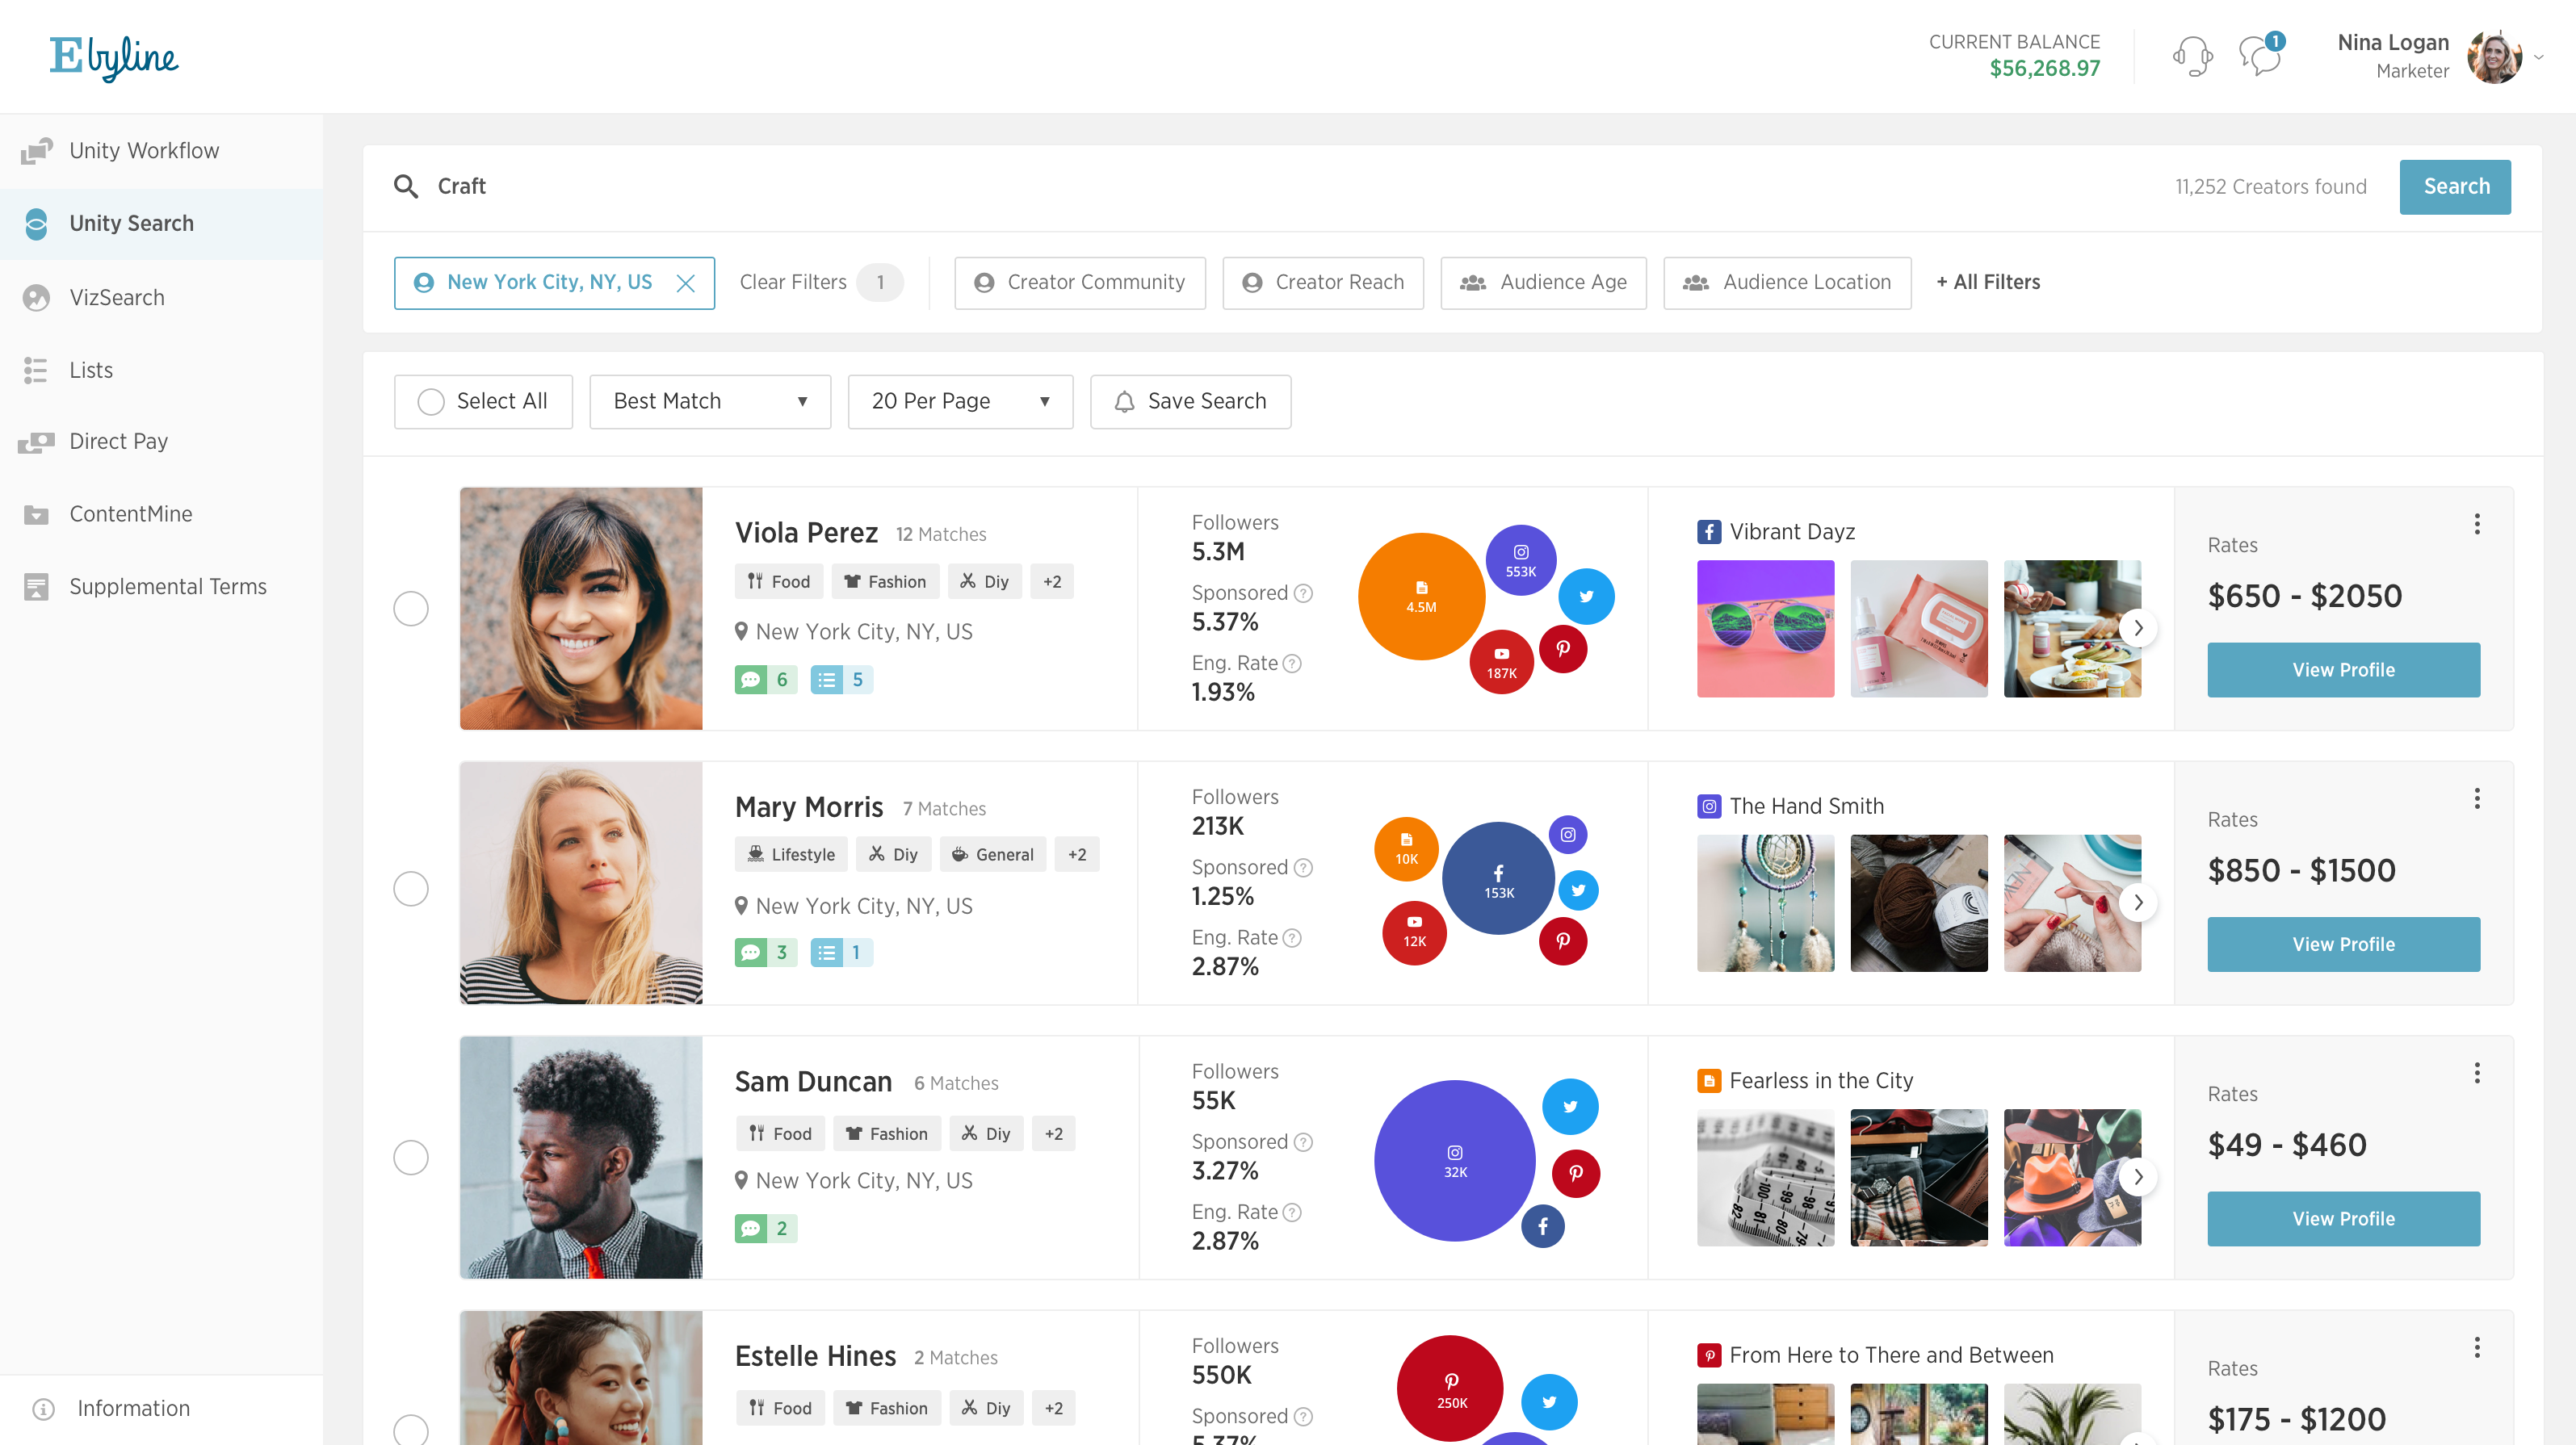Open Unity Workflow in sidebar
The height and width of the screenshot is (1445, 2576).
[x=161, y=151]
